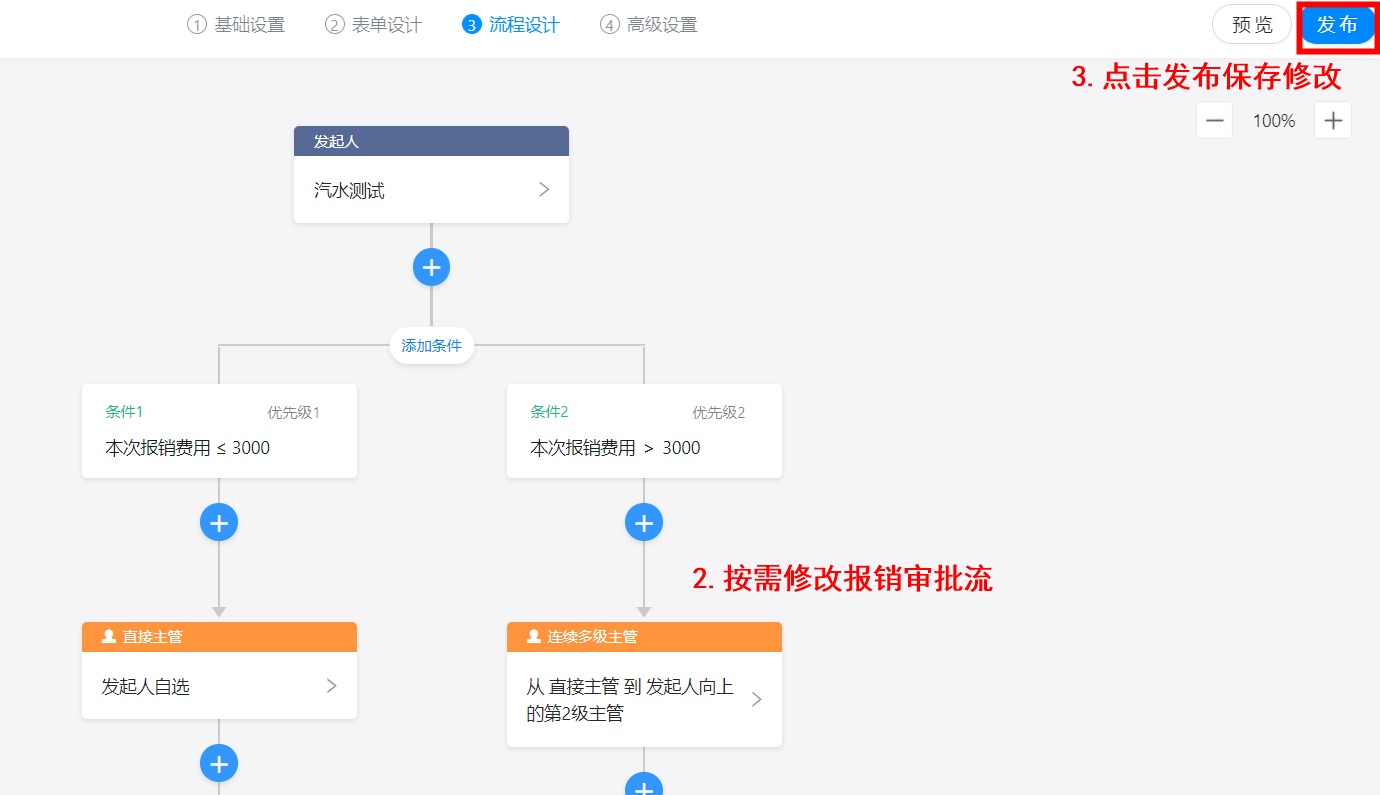Click the 发起人自选 text
Screen dimensions: 1380x795
coord(145,687)
